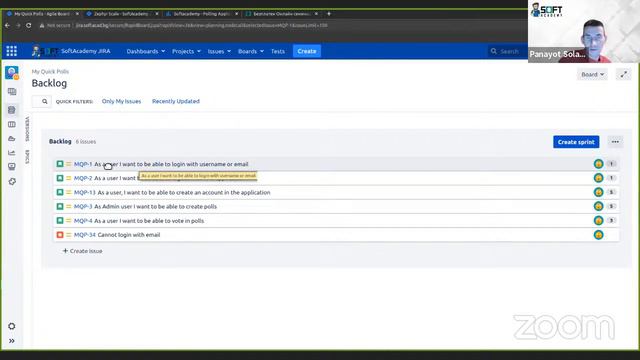Open issue link MQP-4
Screen dimensions: 640x360
[x=83, y=221]
